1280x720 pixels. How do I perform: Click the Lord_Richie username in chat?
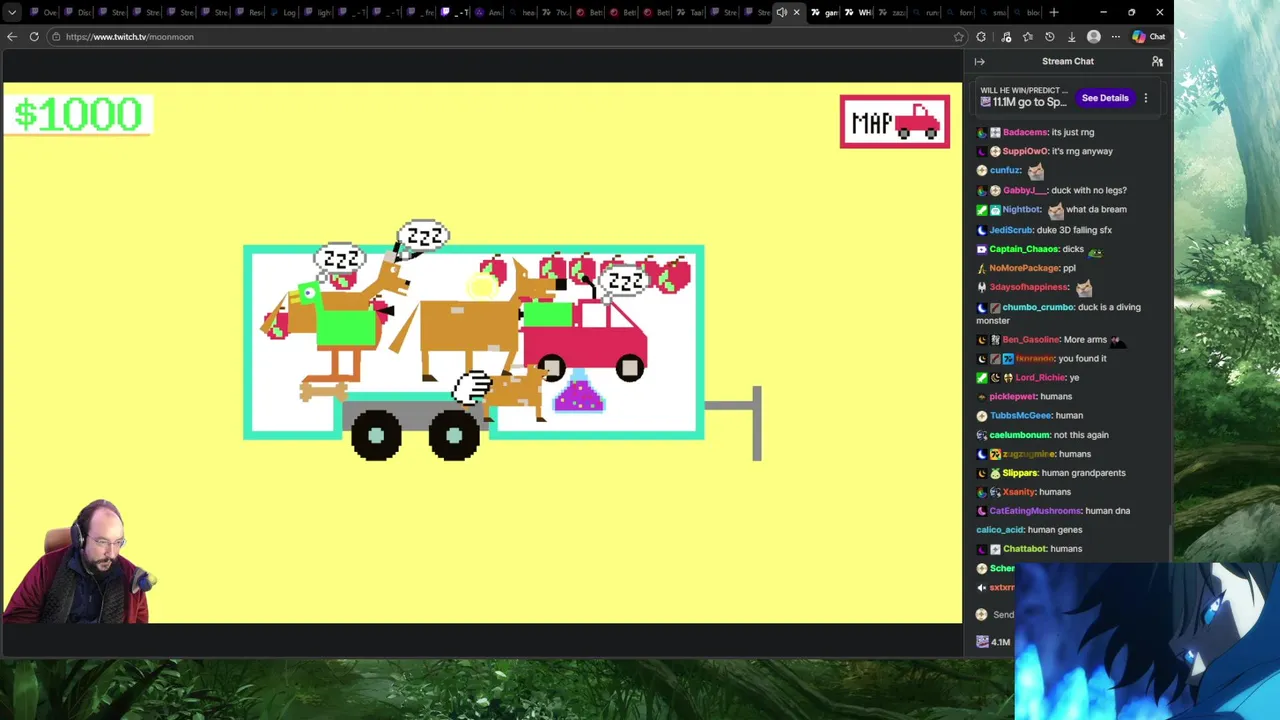click(1040, 378)
